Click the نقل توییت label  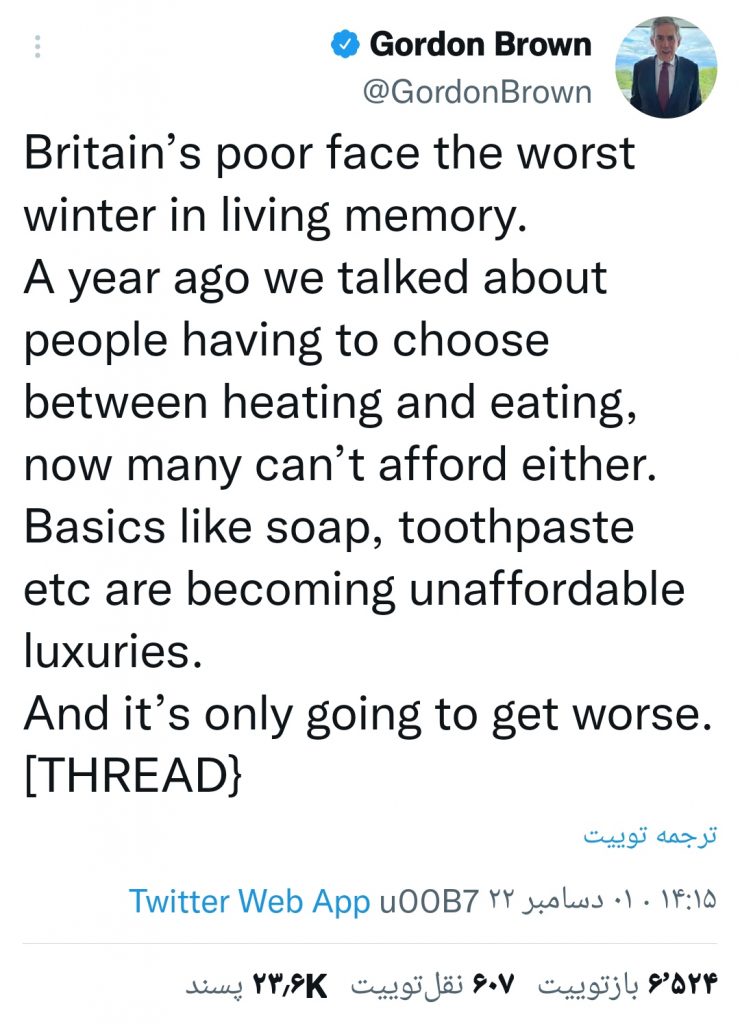(x=408, y=985)
